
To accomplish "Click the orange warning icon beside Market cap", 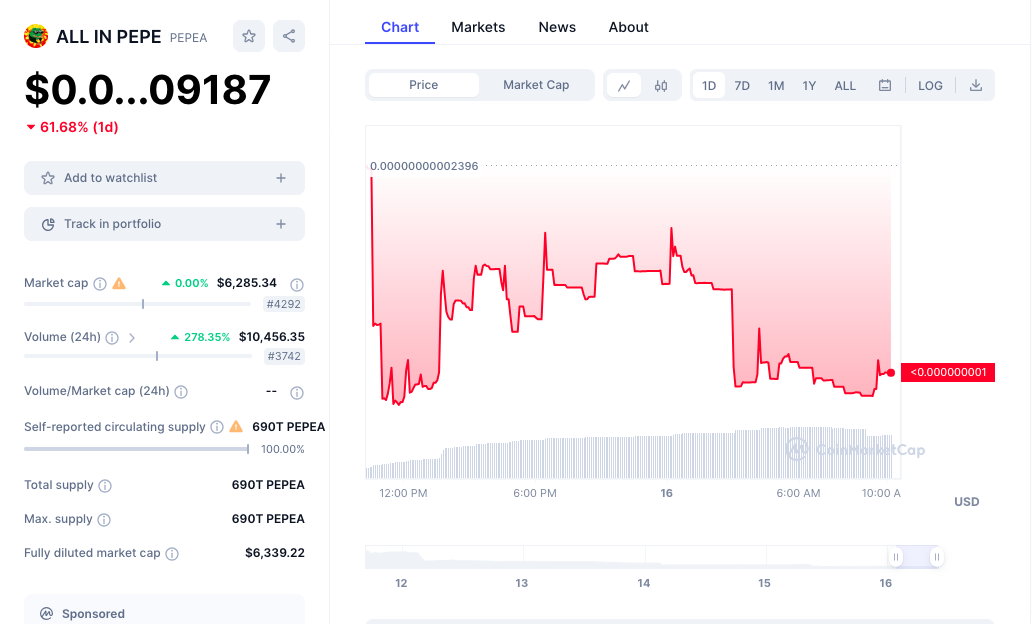I will 119,284.
